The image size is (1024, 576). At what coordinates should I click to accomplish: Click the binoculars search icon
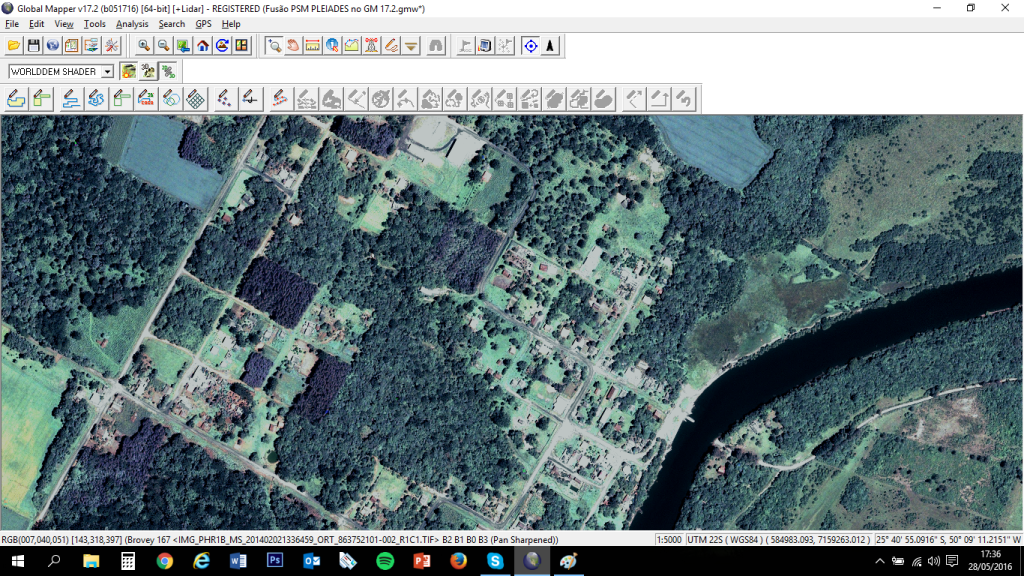(x=436, y=46)
